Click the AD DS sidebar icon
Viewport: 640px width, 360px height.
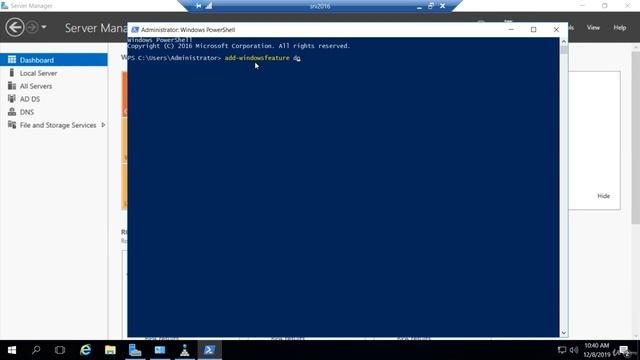click(x=12, y=99)
